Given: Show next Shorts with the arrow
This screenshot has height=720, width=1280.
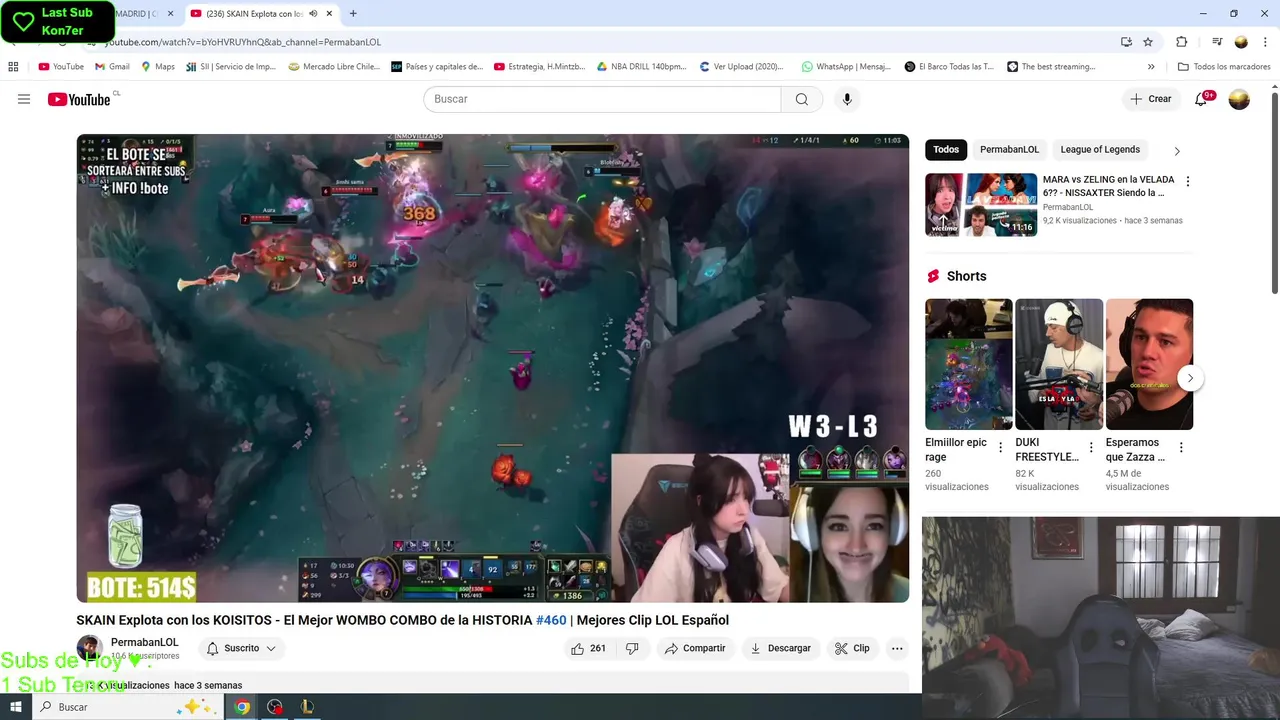Looking at the screenshot, I should click(x=1189, y=378).
